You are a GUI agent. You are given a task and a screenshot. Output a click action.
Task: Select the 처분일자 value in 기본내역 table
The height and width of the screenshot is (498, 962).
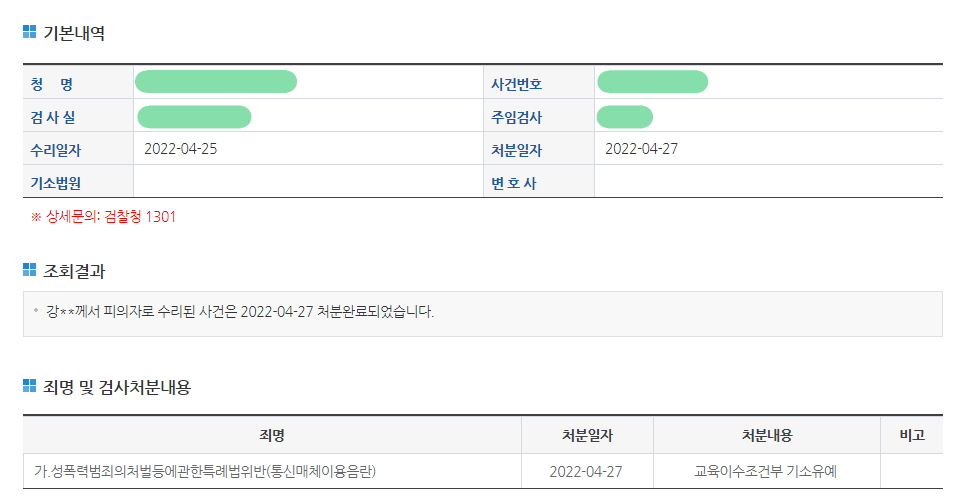tap(642, 149)
